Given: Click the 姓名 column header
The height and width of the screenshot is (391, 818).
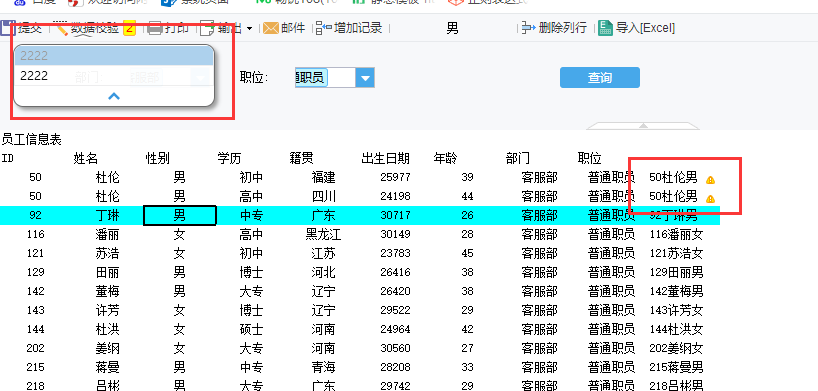Looking at the screenshot, I should click(x=86, y=159).
